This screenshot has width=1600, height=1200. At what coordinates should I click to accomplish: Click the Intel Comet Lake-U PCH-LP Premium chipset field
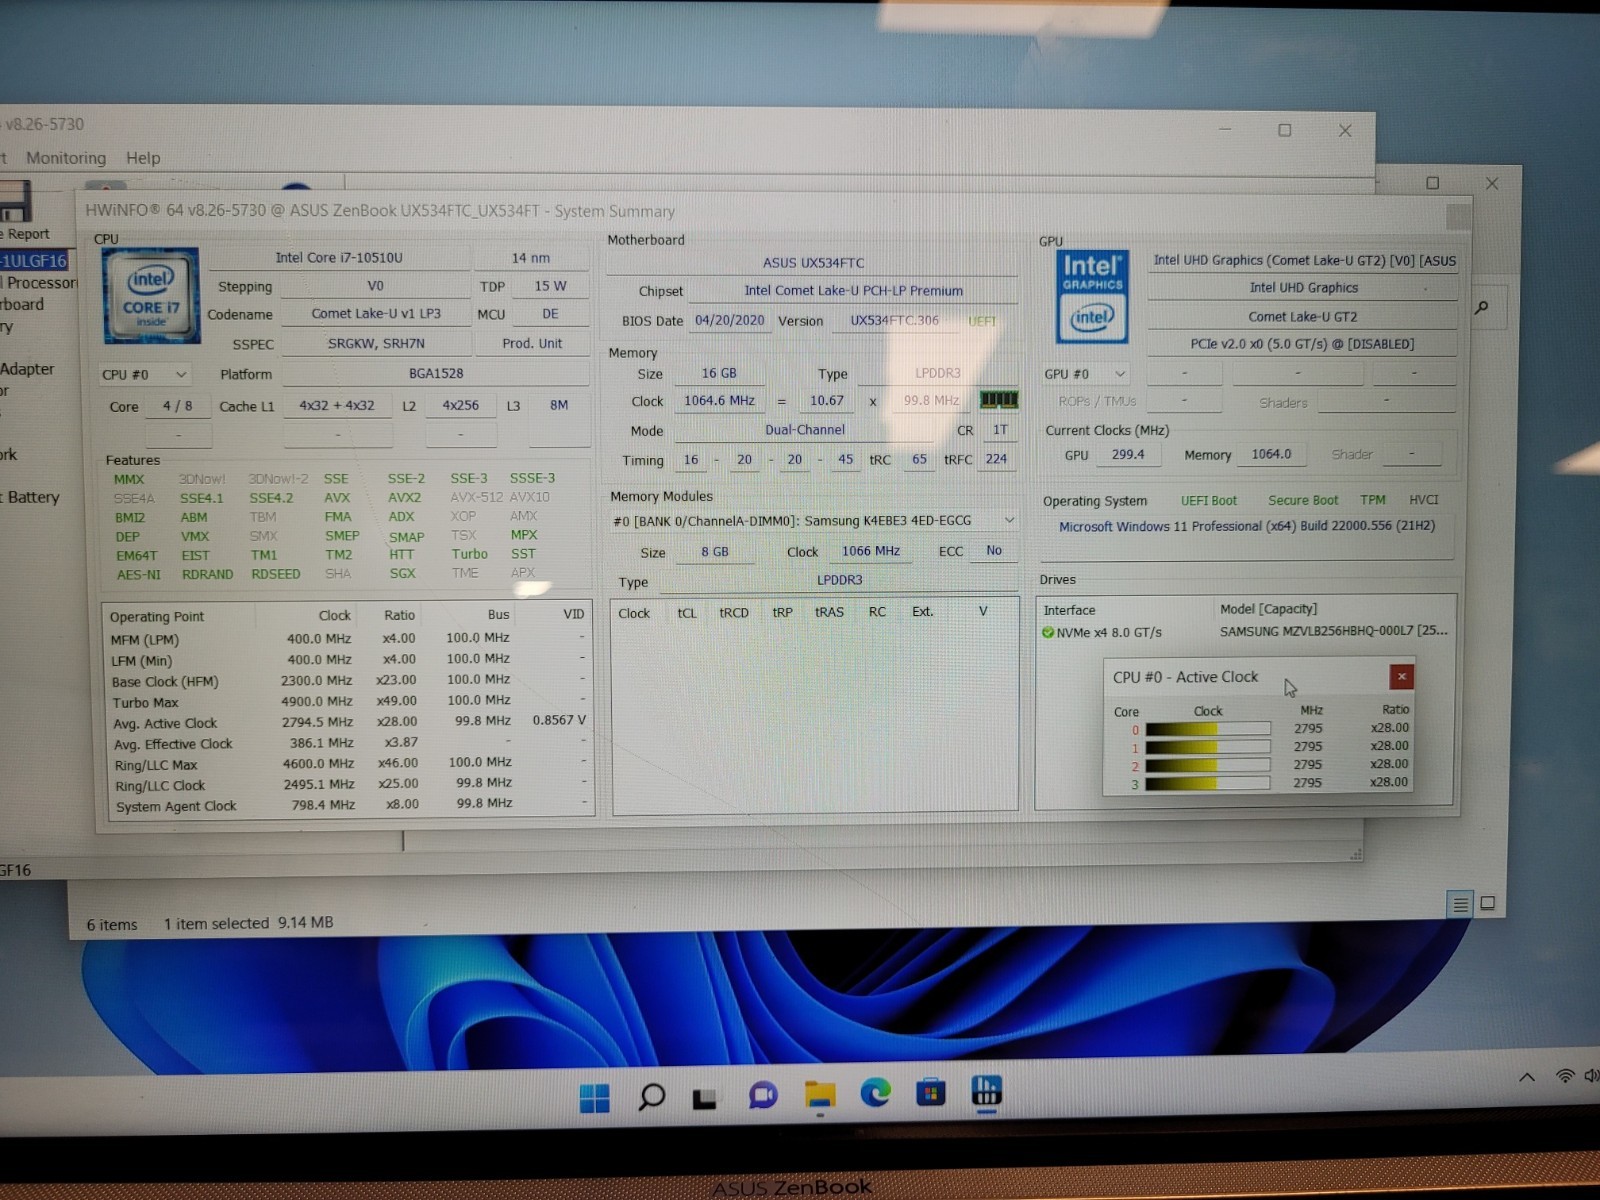pyautogui.click(x=853, y=291)
